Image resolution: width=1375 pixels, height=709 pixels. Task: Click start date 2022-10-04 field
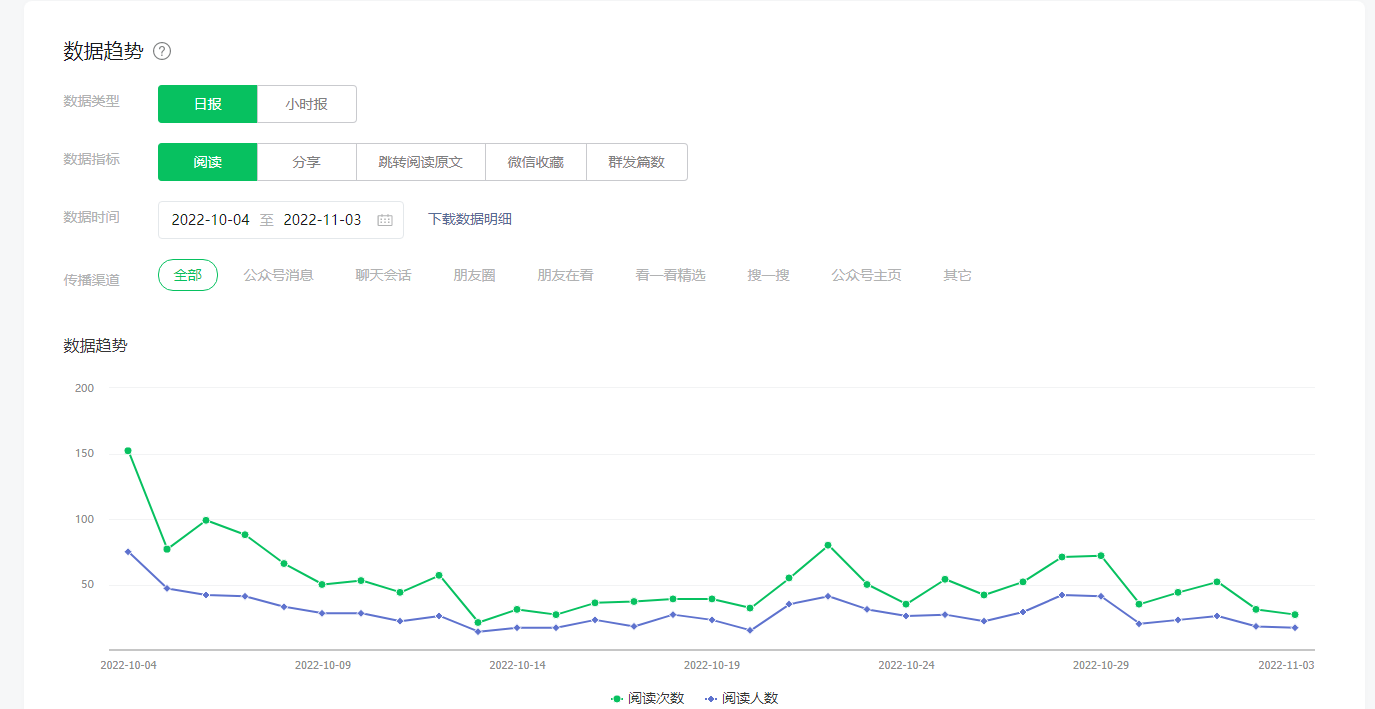coord(210,220)
